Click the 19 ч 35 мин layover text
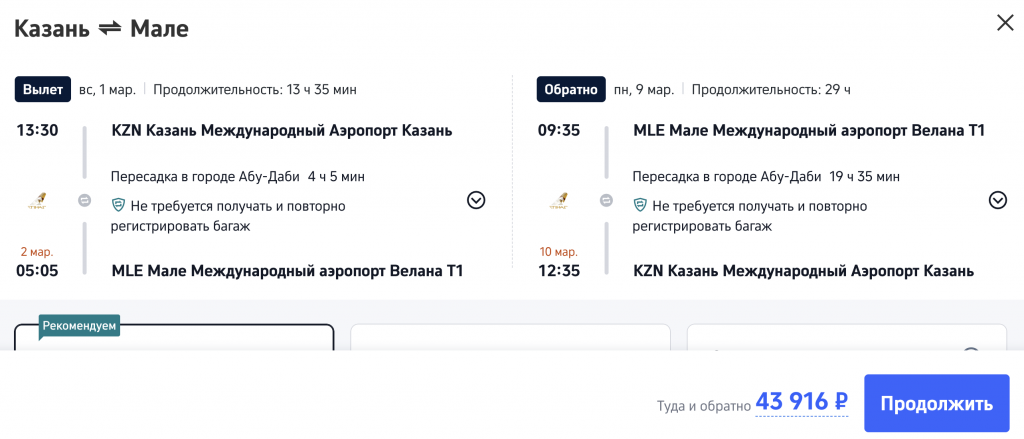 pos(865,176)
